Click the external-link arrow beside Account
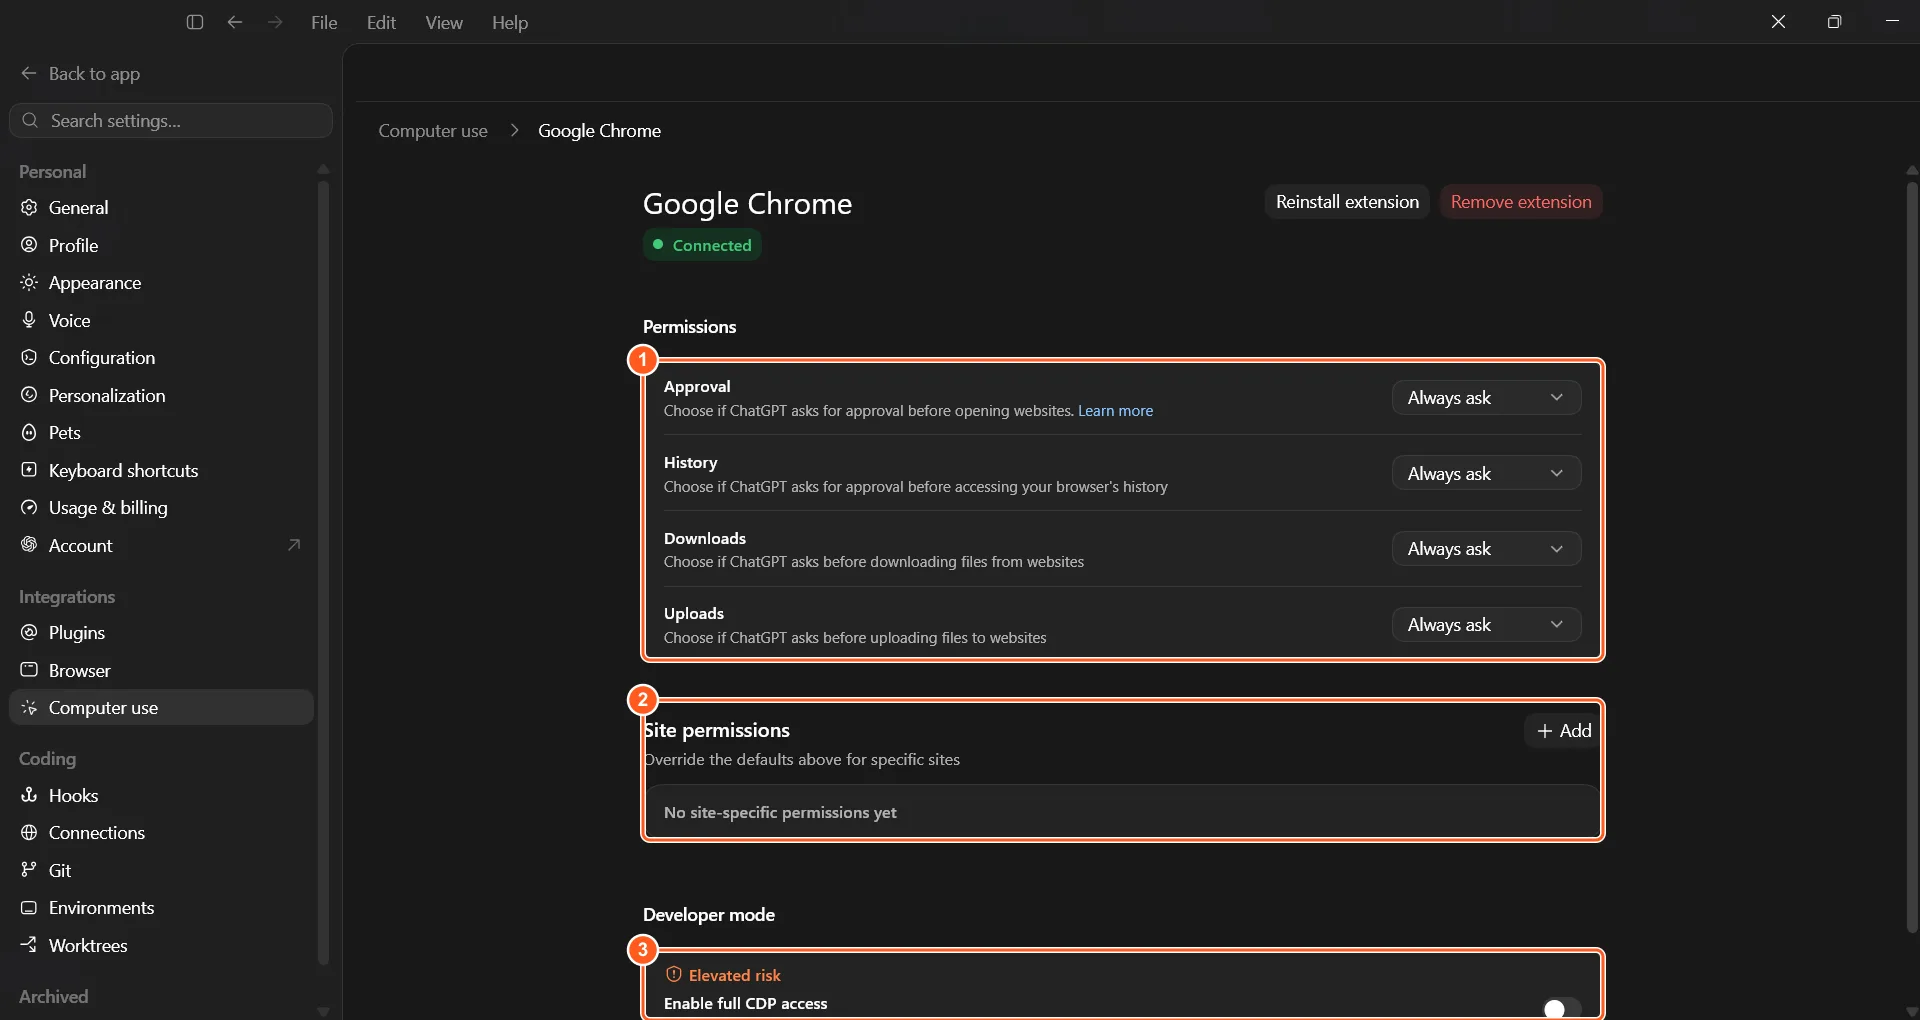Viewport: 1920px width, 1020px height. pyautogui.click(x=294, y=545)
